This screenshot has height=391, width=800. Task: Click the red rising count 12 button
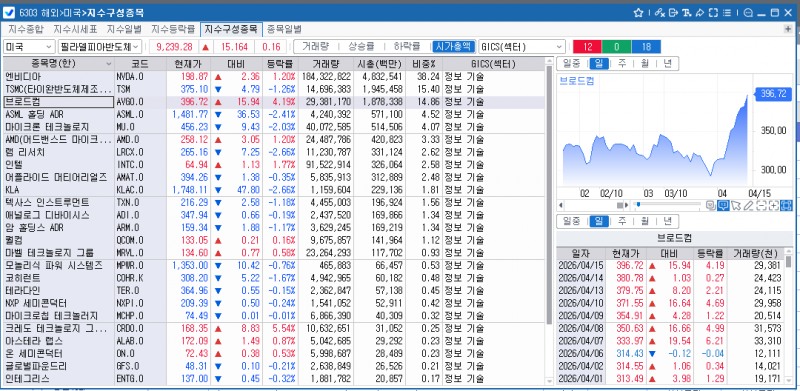587,46
